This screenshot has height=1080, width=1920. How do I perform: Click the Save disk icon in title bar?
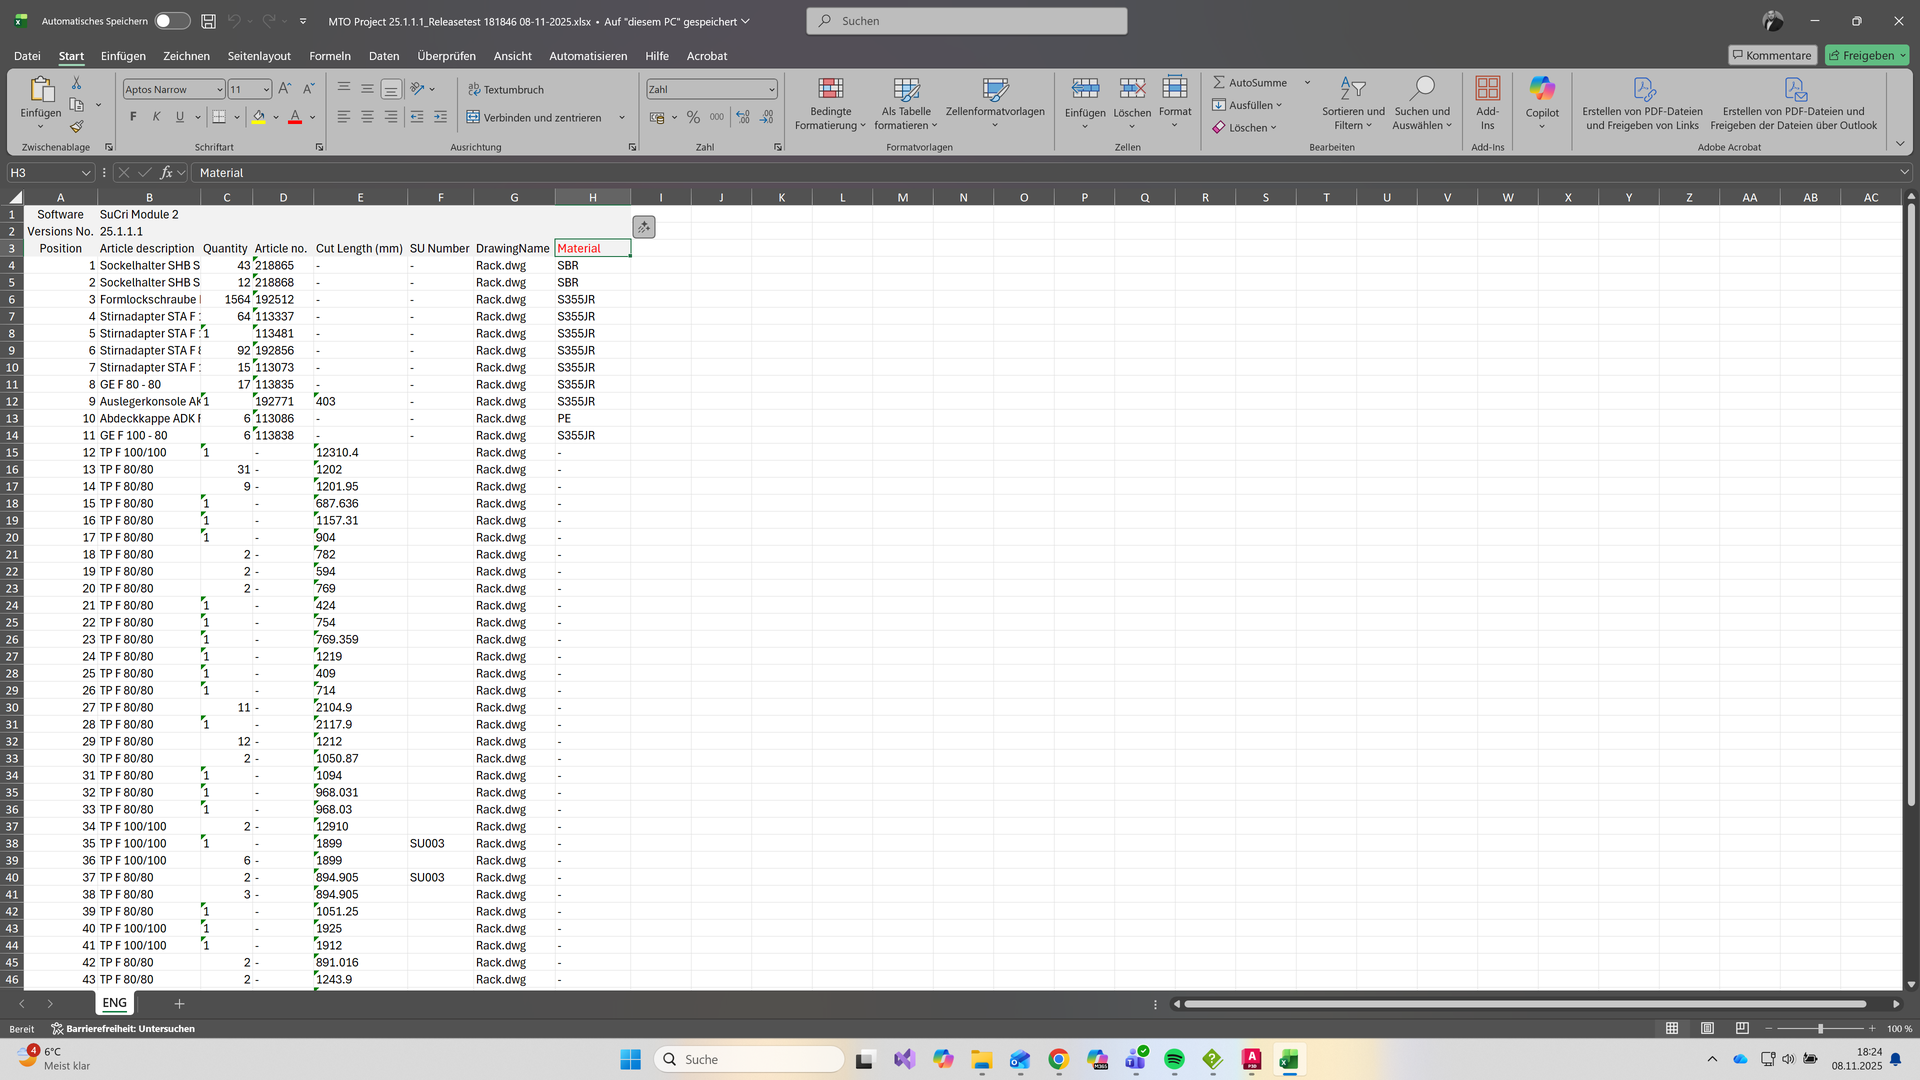[x=208, y=21]
